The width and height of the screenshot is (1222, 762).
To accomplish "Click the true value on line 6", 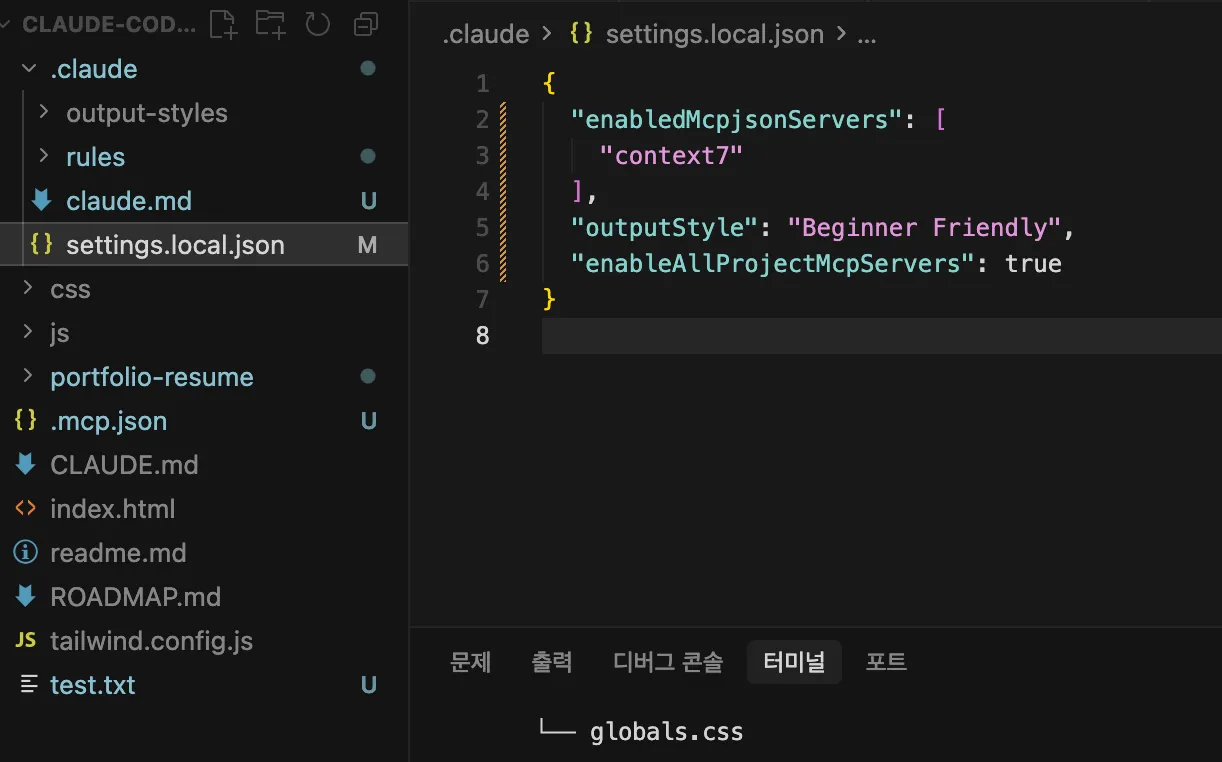I will pos(1033,263).
